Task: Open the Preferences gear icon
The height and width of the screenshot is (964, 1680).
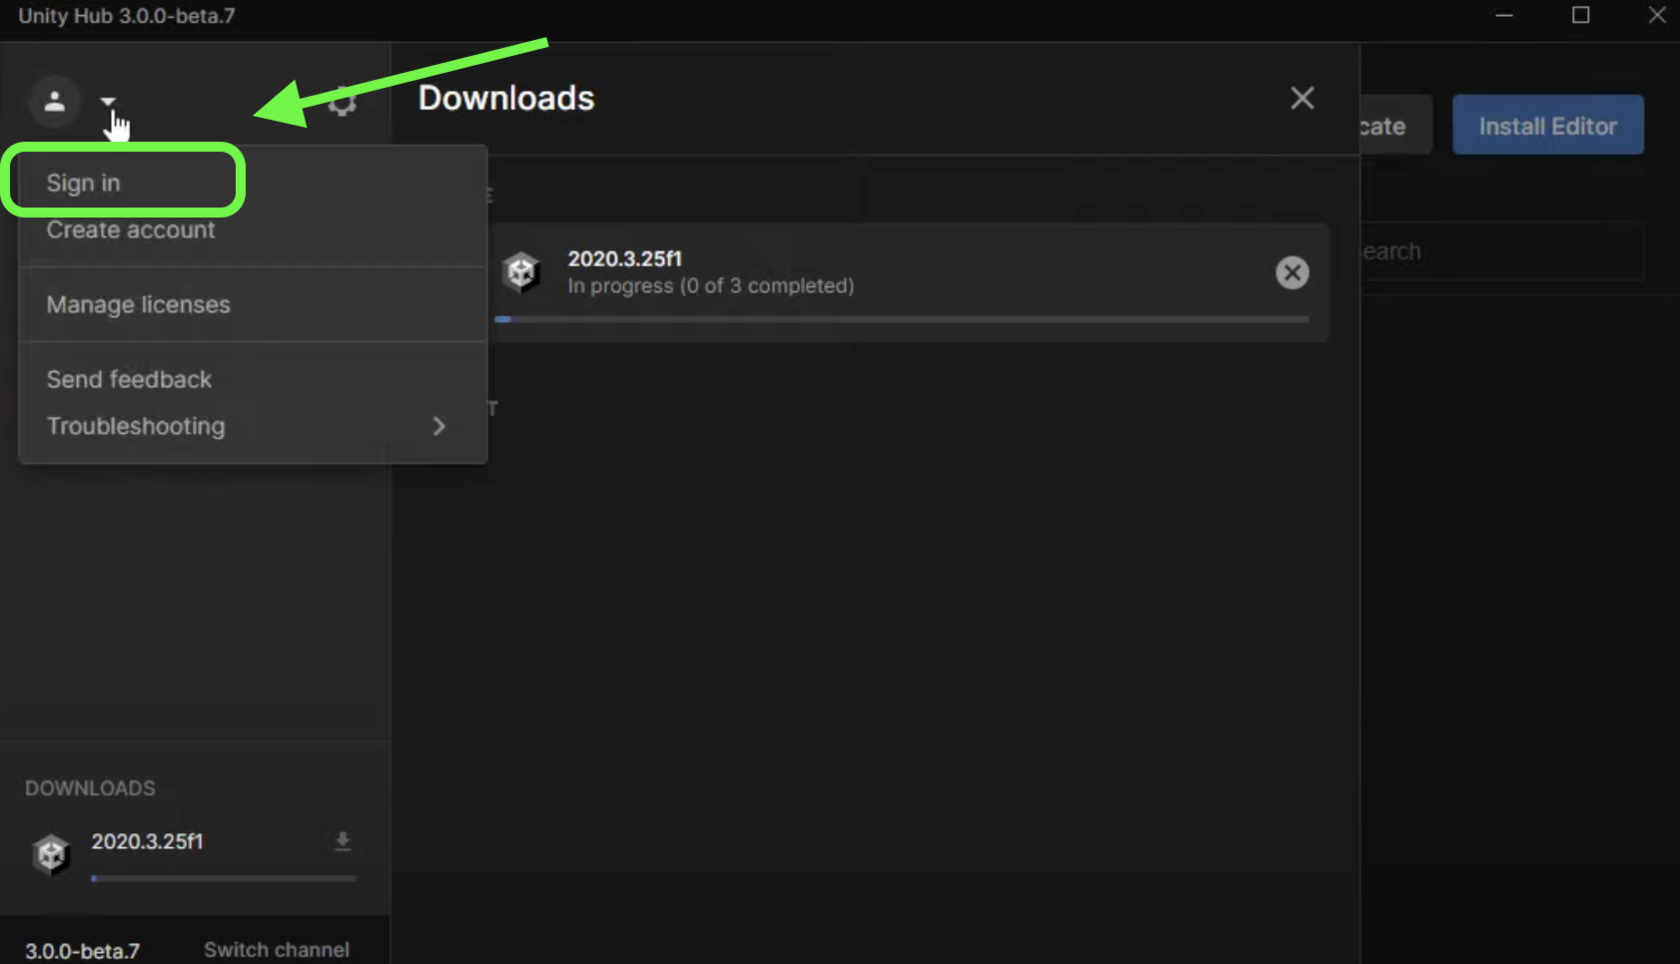Action: (343, 101)
